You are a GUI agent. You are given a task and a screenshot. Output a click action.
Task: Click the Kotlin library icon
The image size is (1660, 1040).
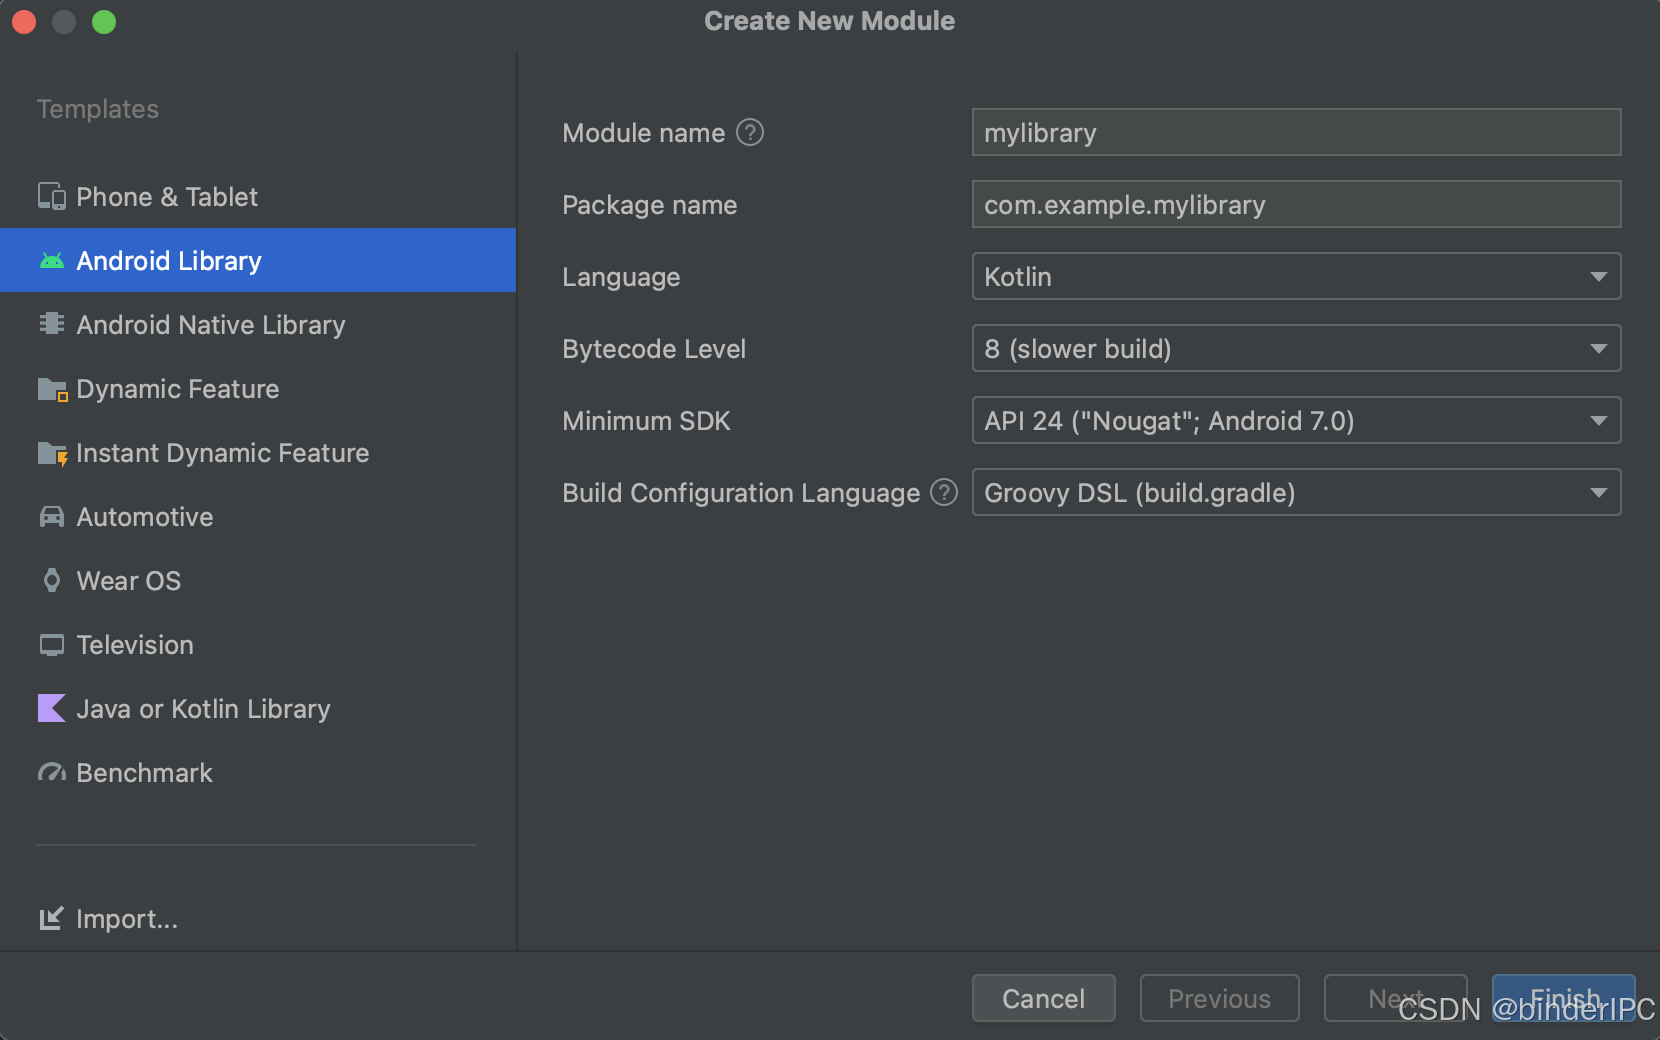tap(52, 708)
